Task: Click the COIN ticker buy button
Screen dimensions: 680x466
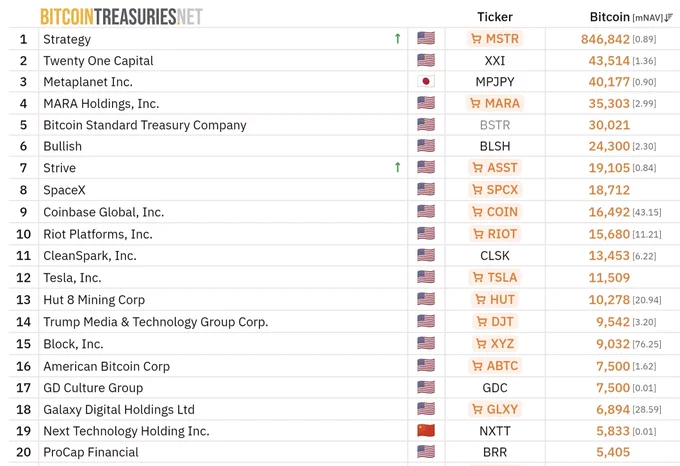Action: coord(495,212)
